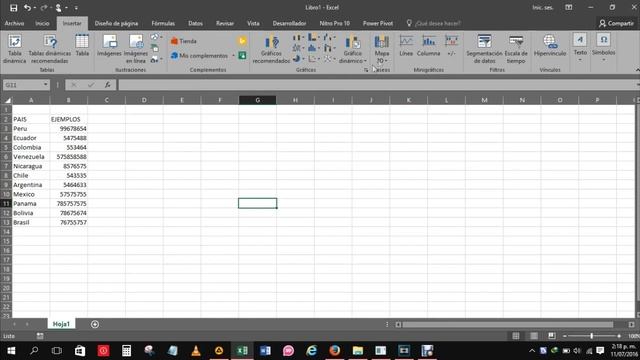Screen dimensions: 640x360
Task: Expand the Mis complementos dropdown arrow
Action: click(233, 56)
